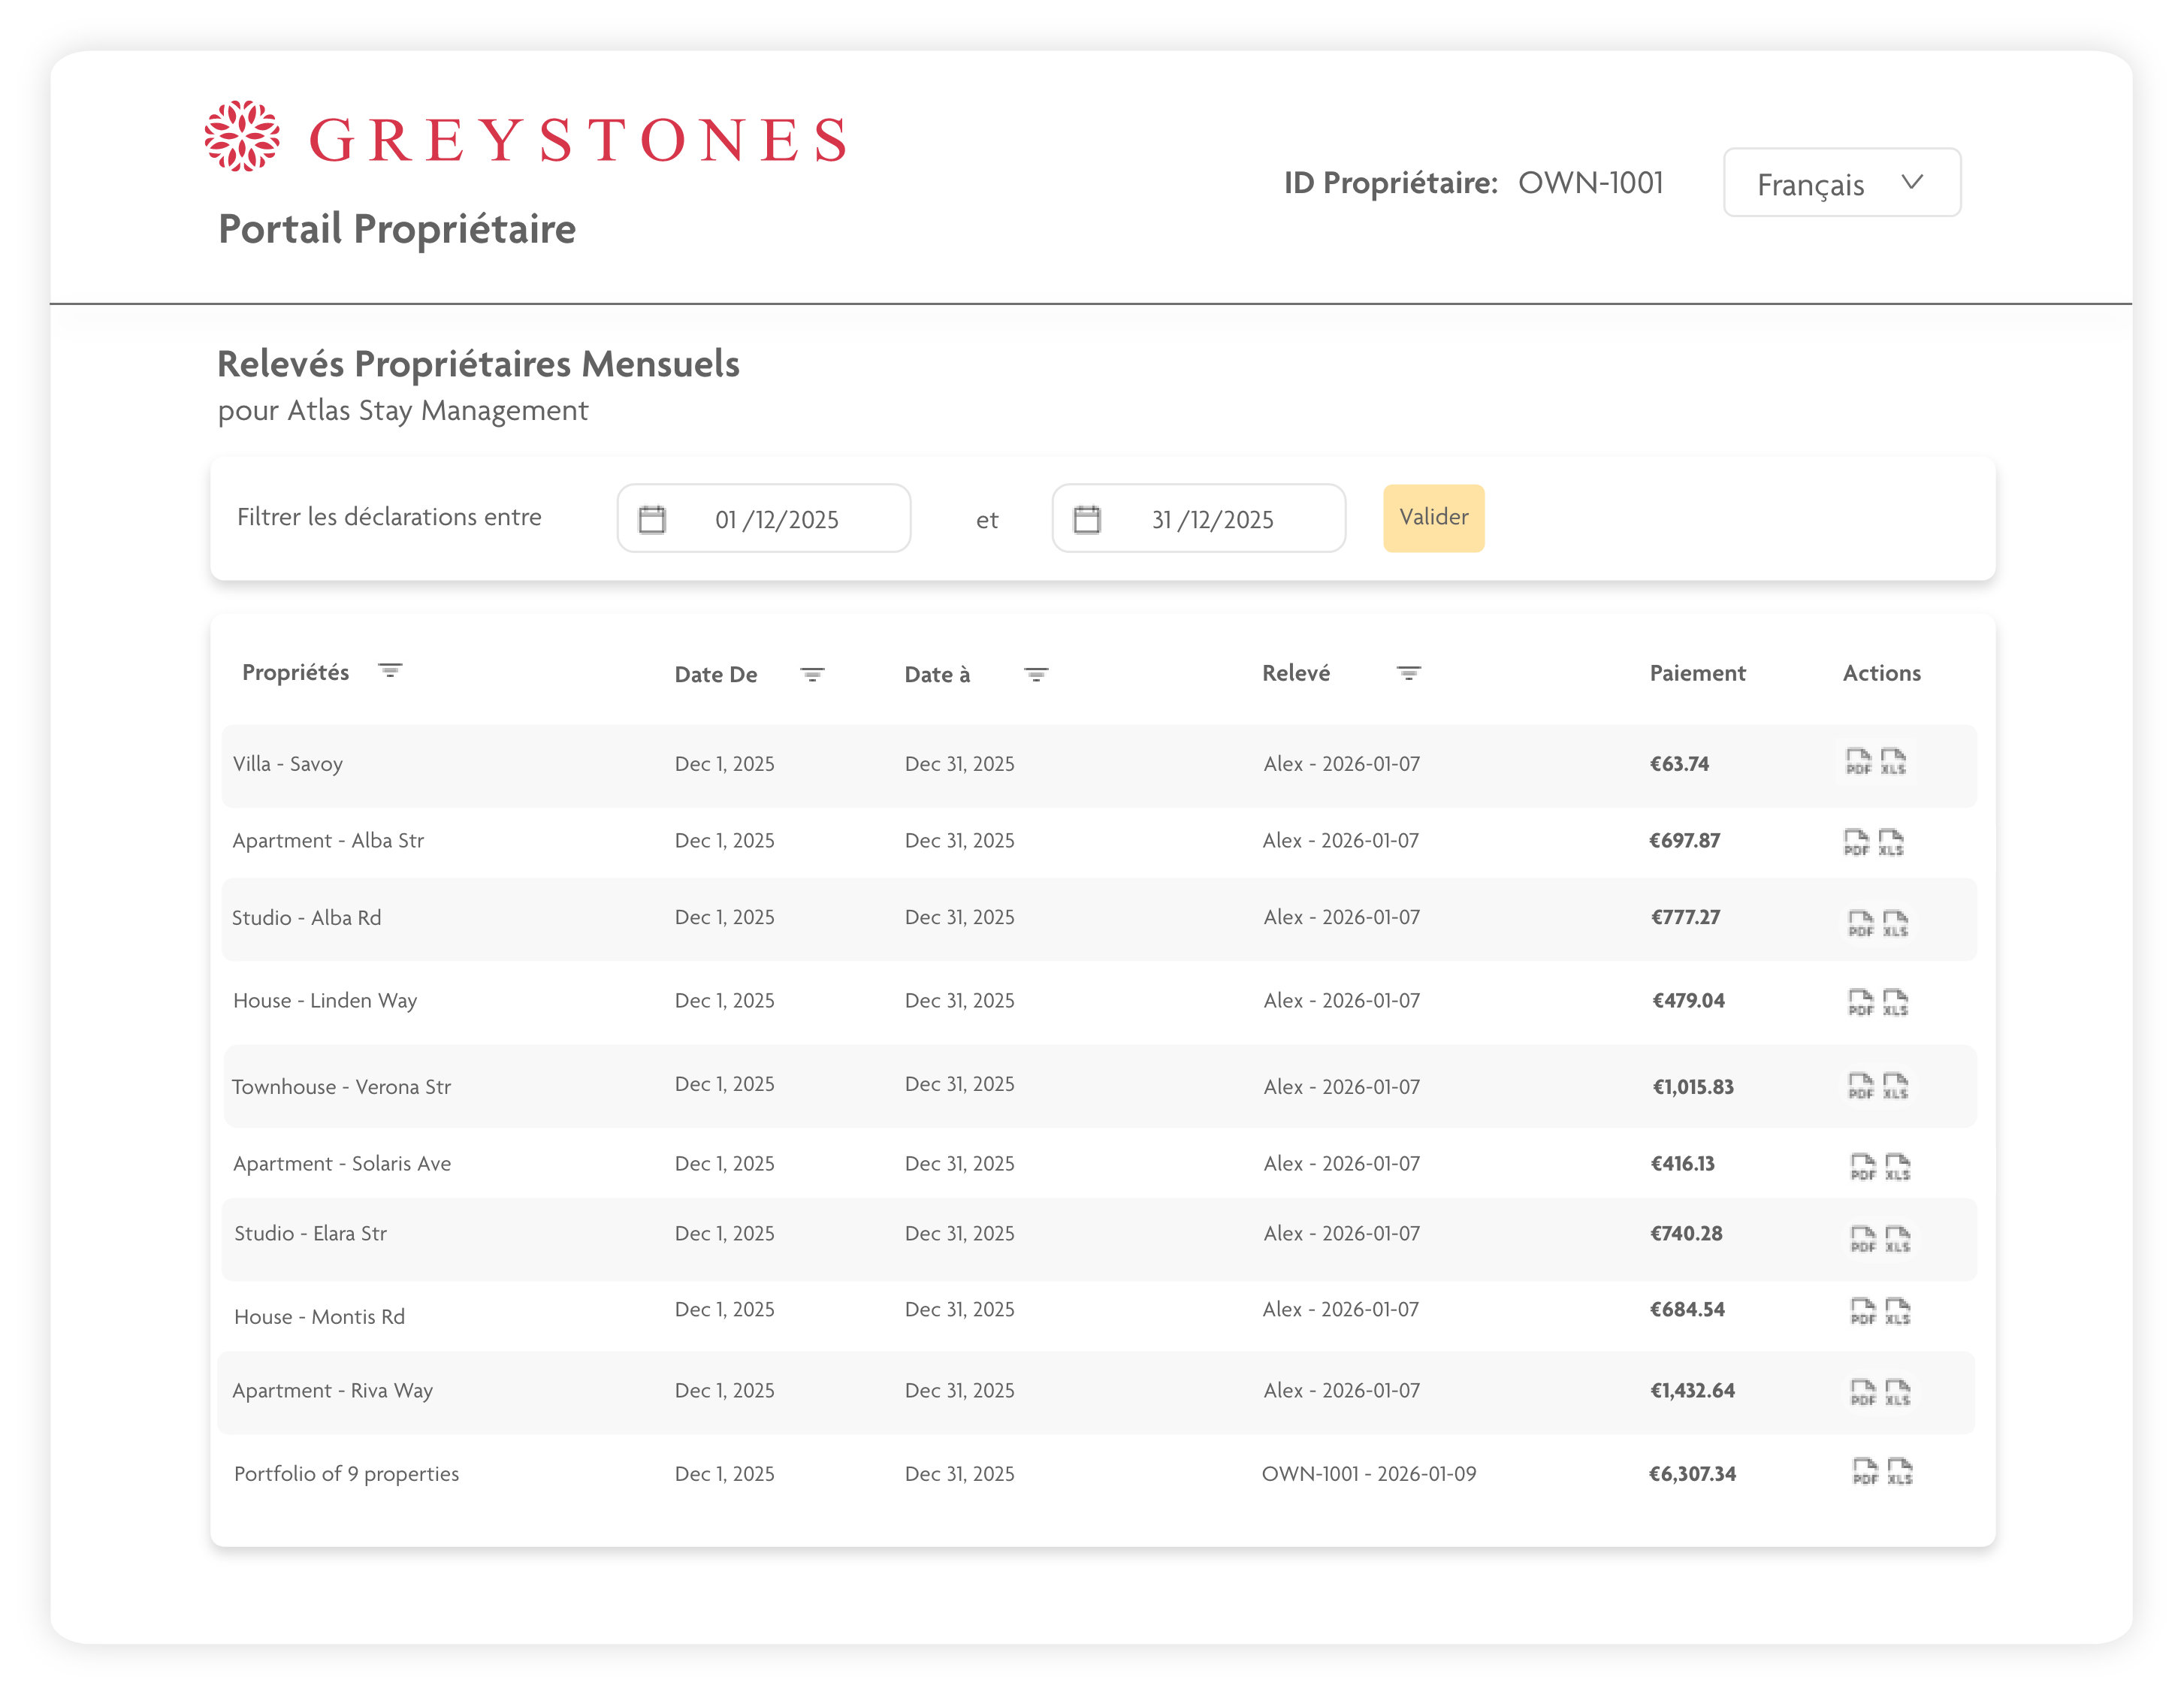Open the Date à column filter
This screenshot has width=2184, height=1695.
[1036, 675]
